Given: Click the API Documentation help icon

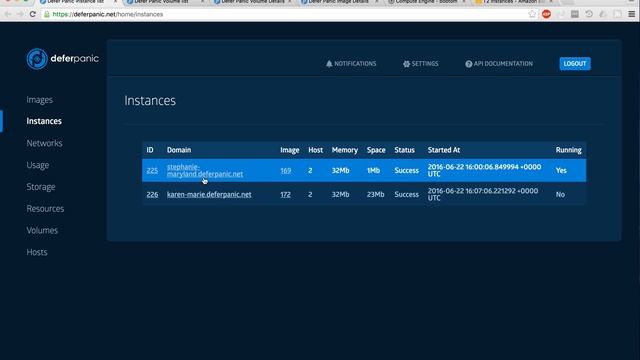Looking at the screenshot, I should tap(469, 64).
